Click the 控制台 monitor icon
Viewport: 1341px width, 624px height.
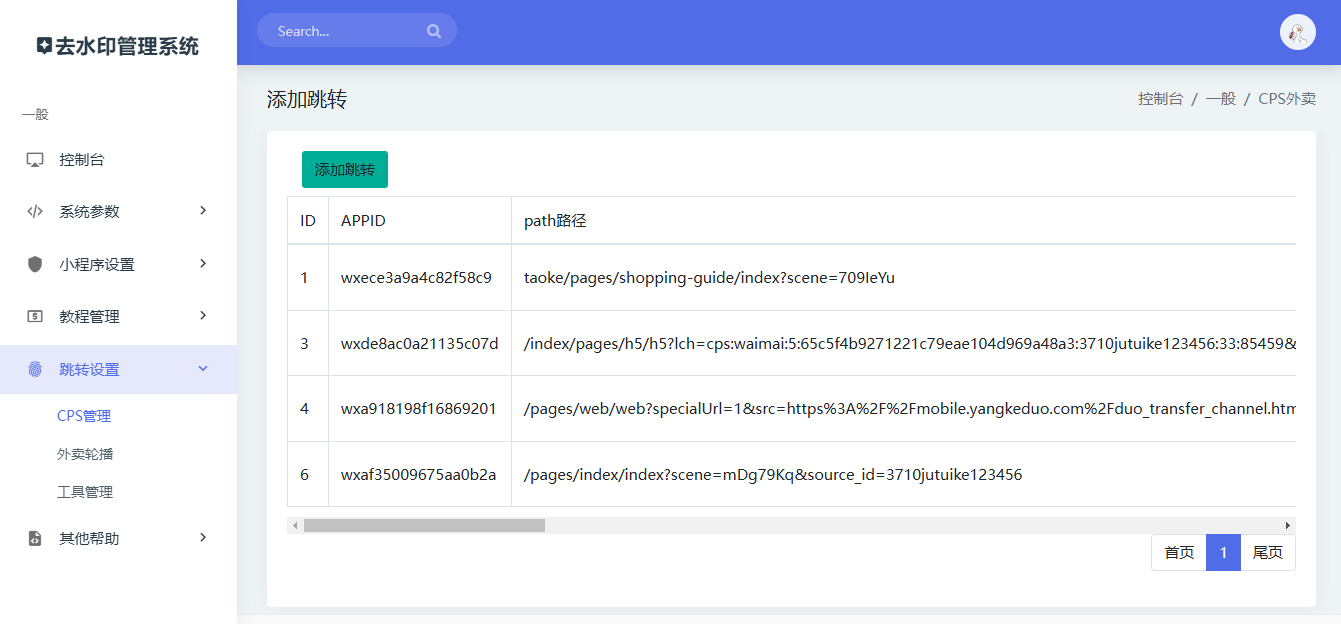tap(35, 160)
